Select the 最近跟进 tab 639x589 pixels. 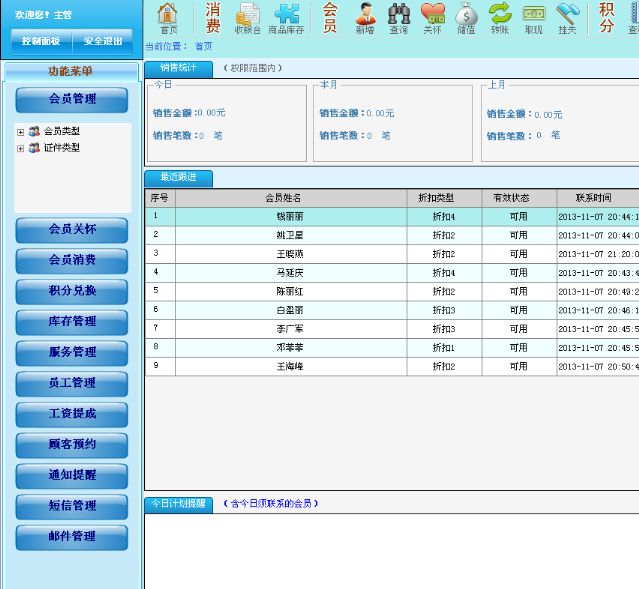[178, 178]
